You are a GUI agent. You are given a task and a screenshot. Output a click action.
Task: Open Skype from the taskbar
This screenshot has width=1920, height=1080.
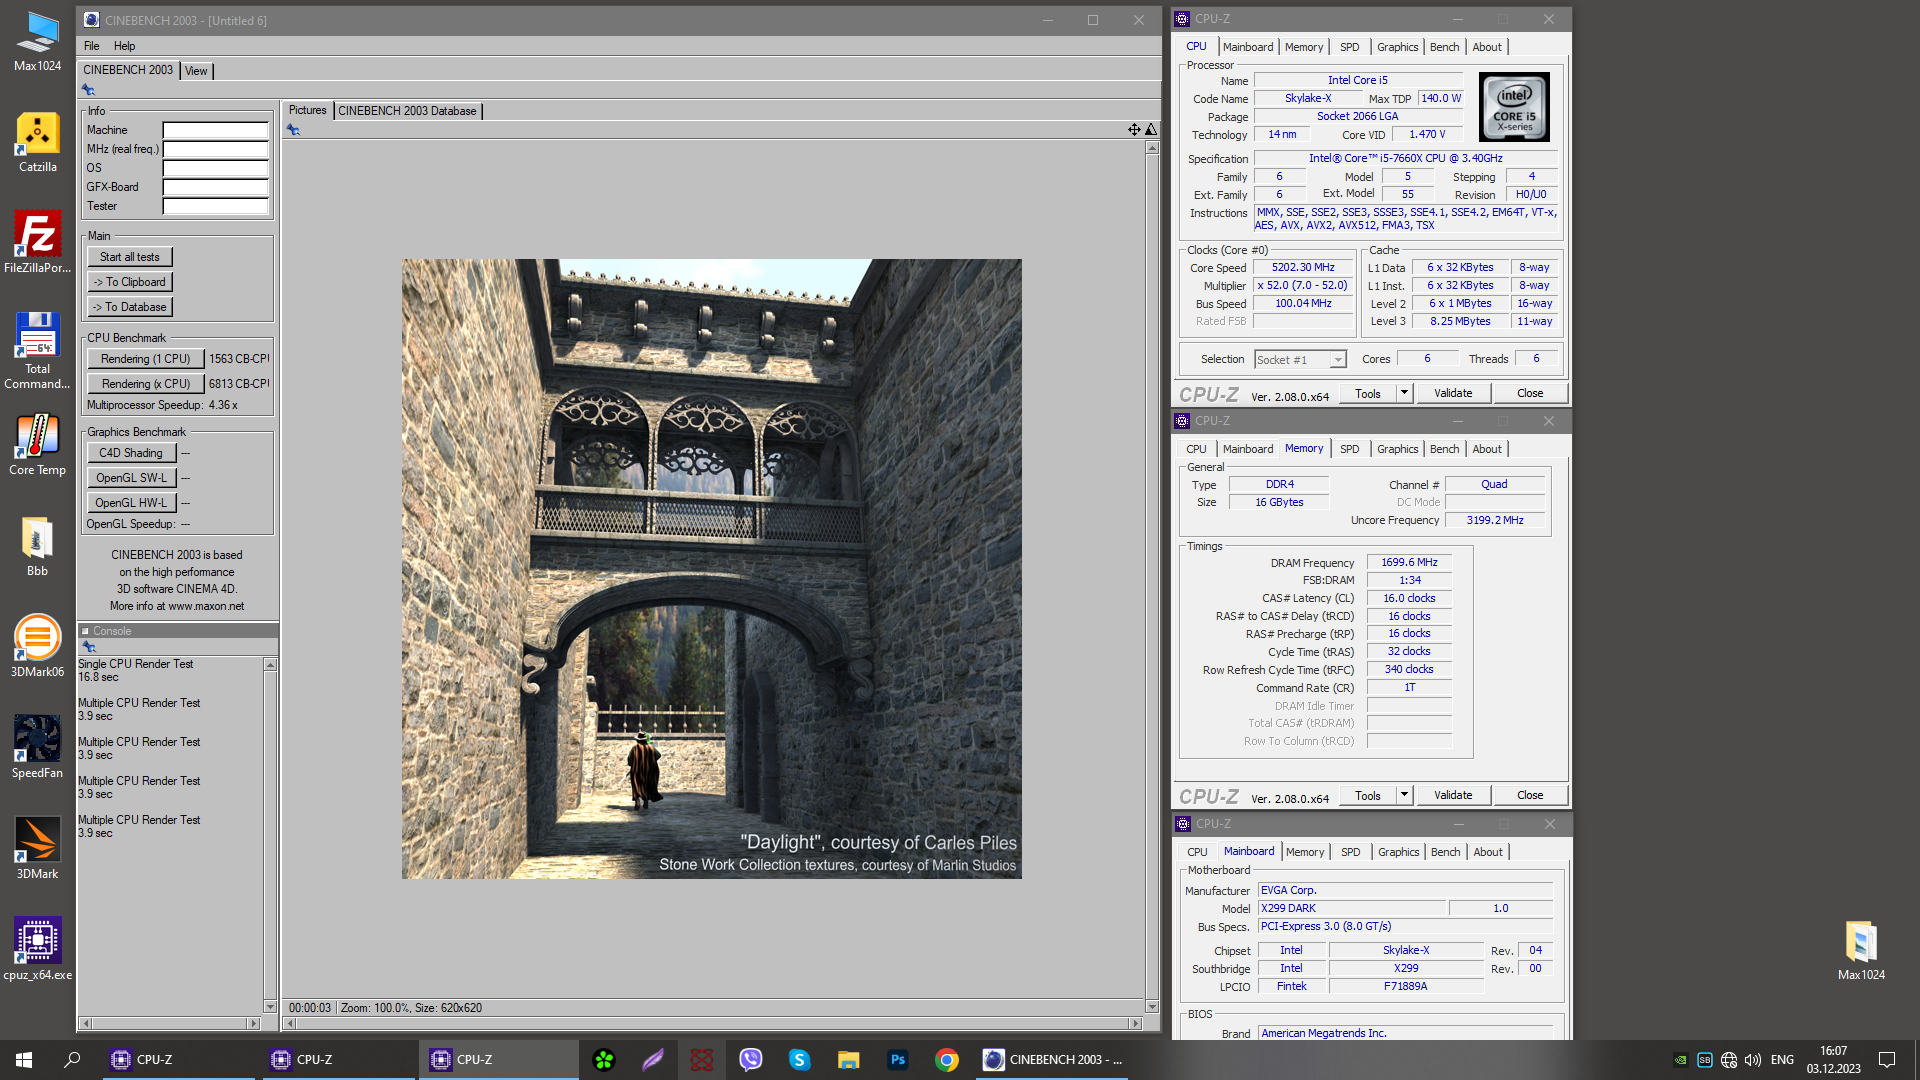click(799, 1060)
